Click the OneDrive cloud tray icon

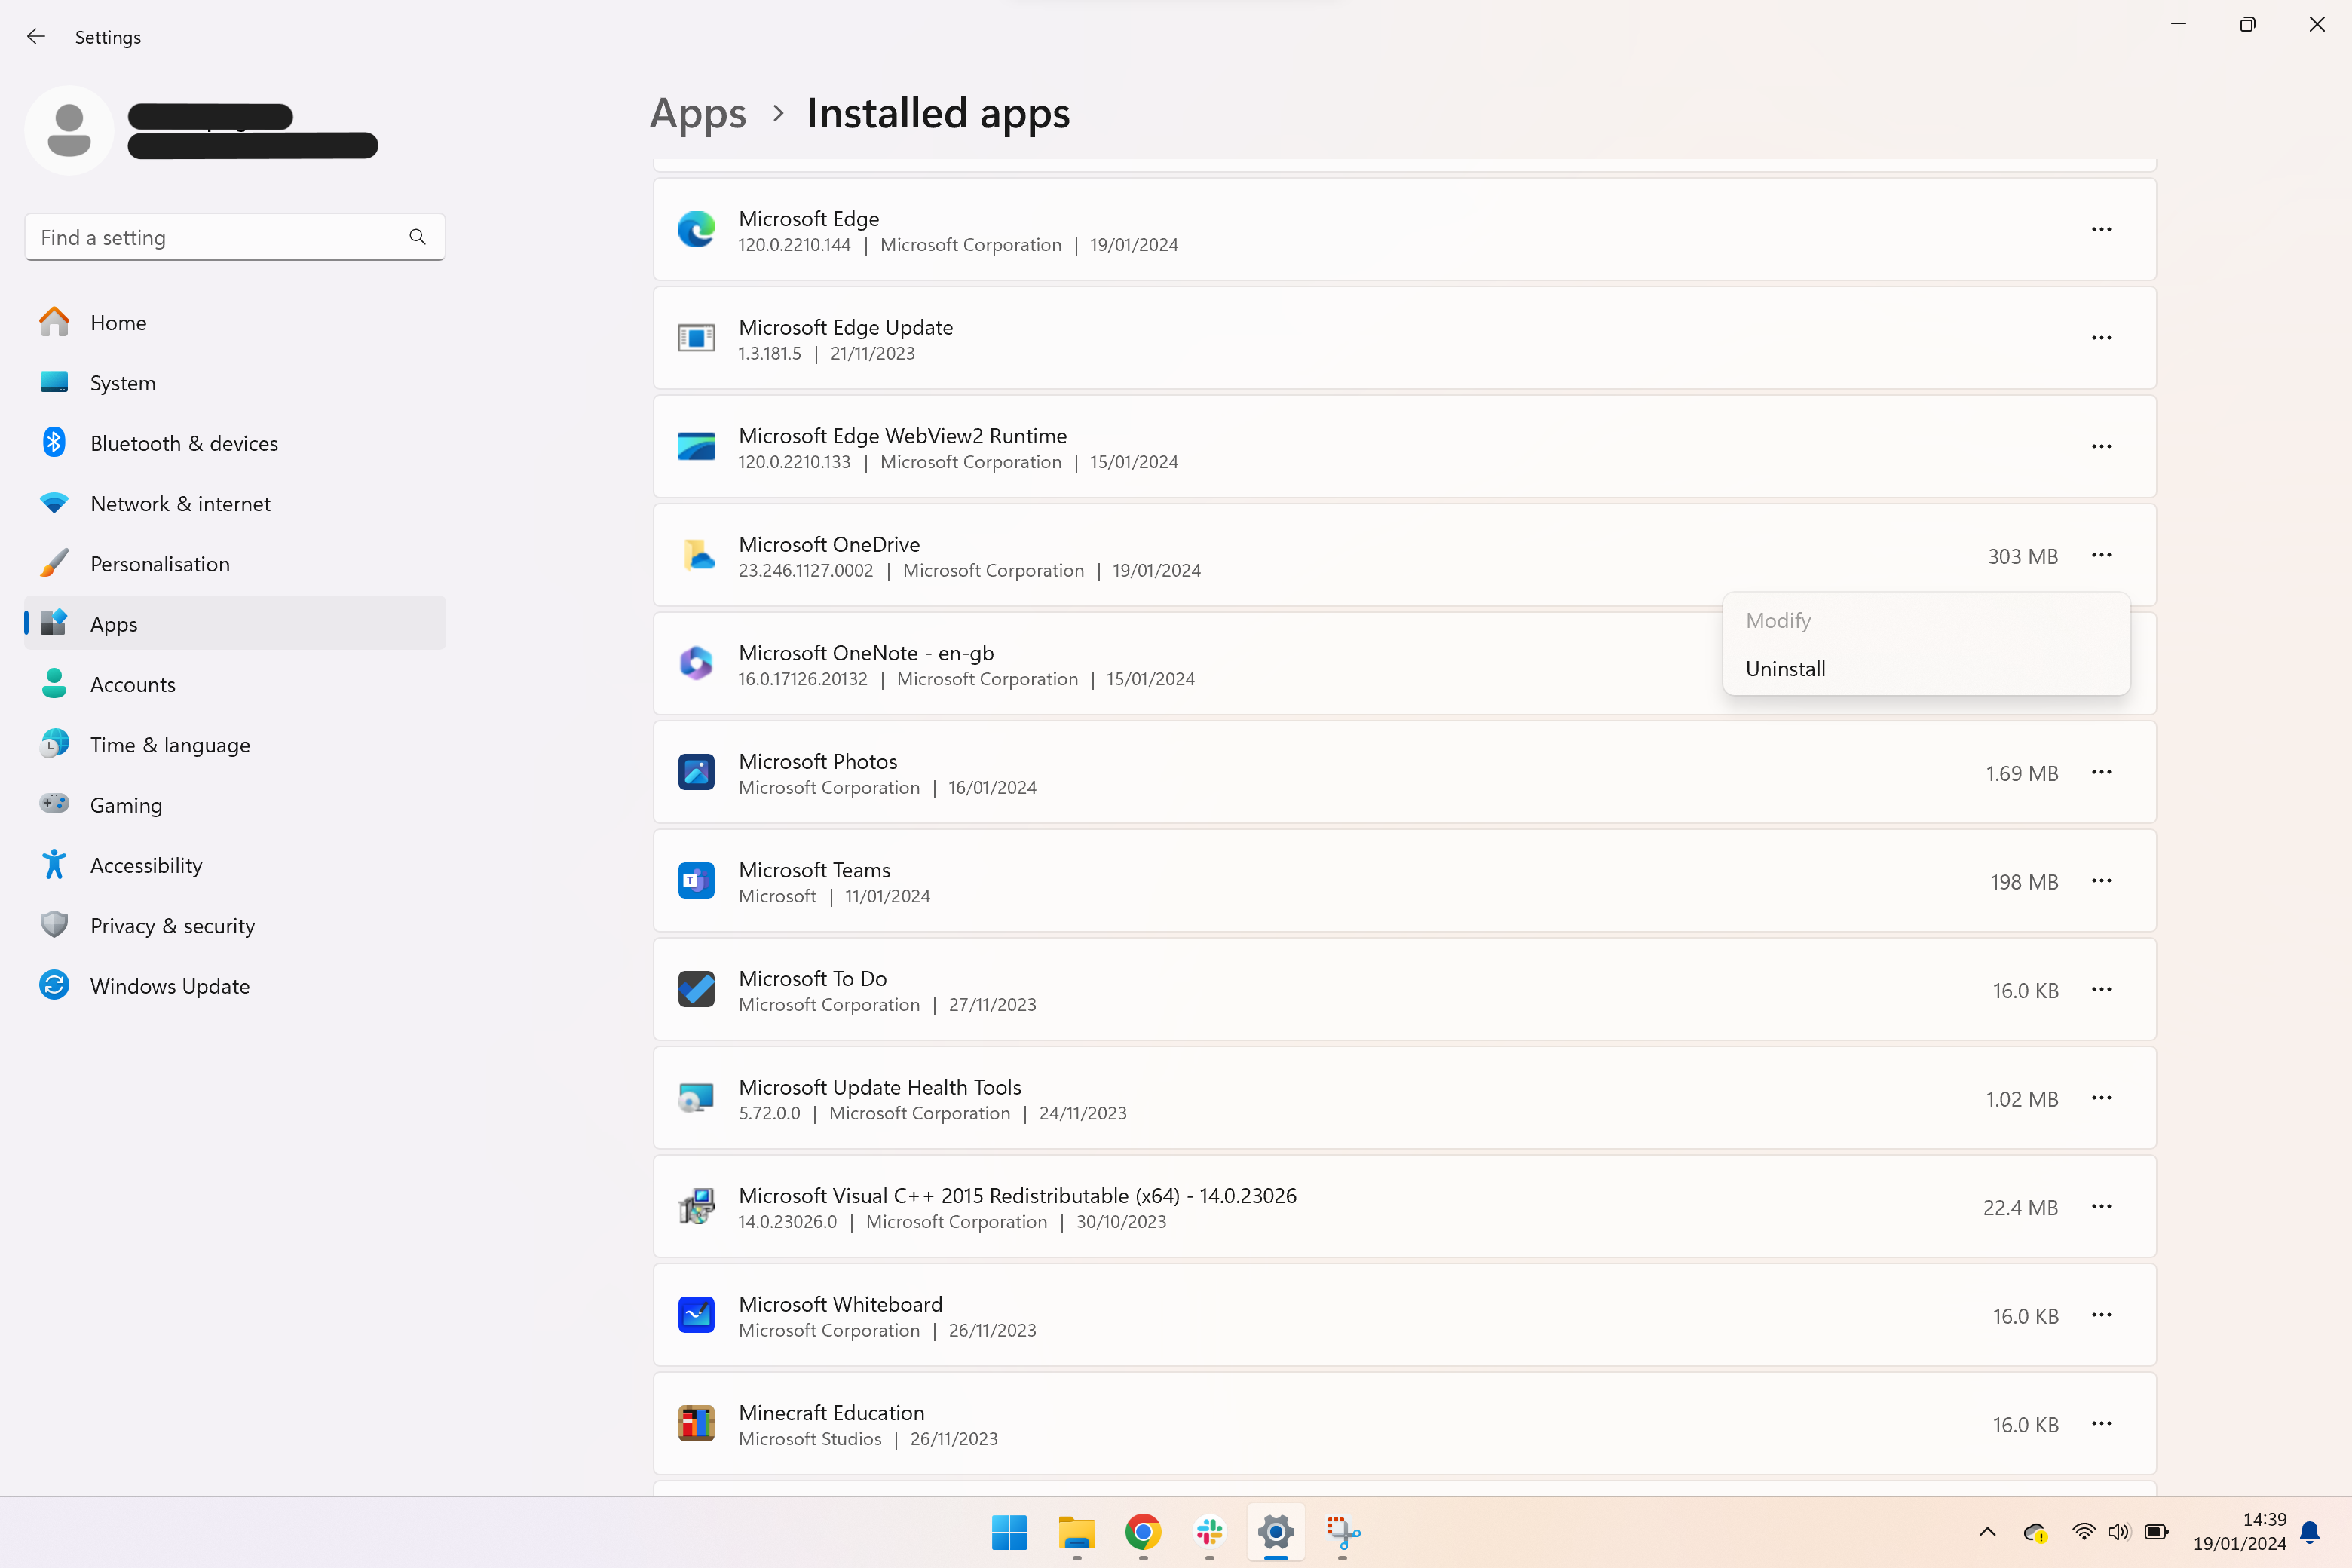2034,1532
